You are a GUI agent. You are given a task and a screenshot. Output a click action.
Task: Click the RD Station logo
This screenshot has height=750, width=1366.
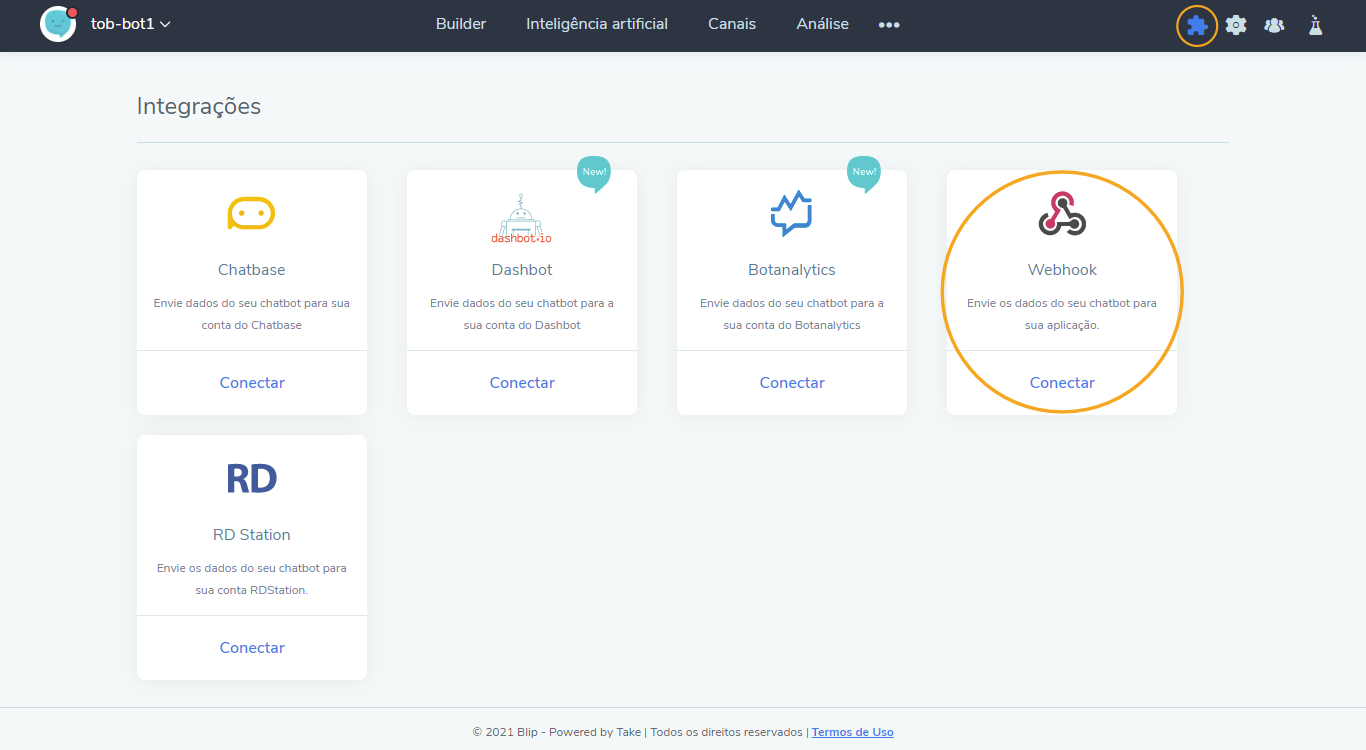252,479
